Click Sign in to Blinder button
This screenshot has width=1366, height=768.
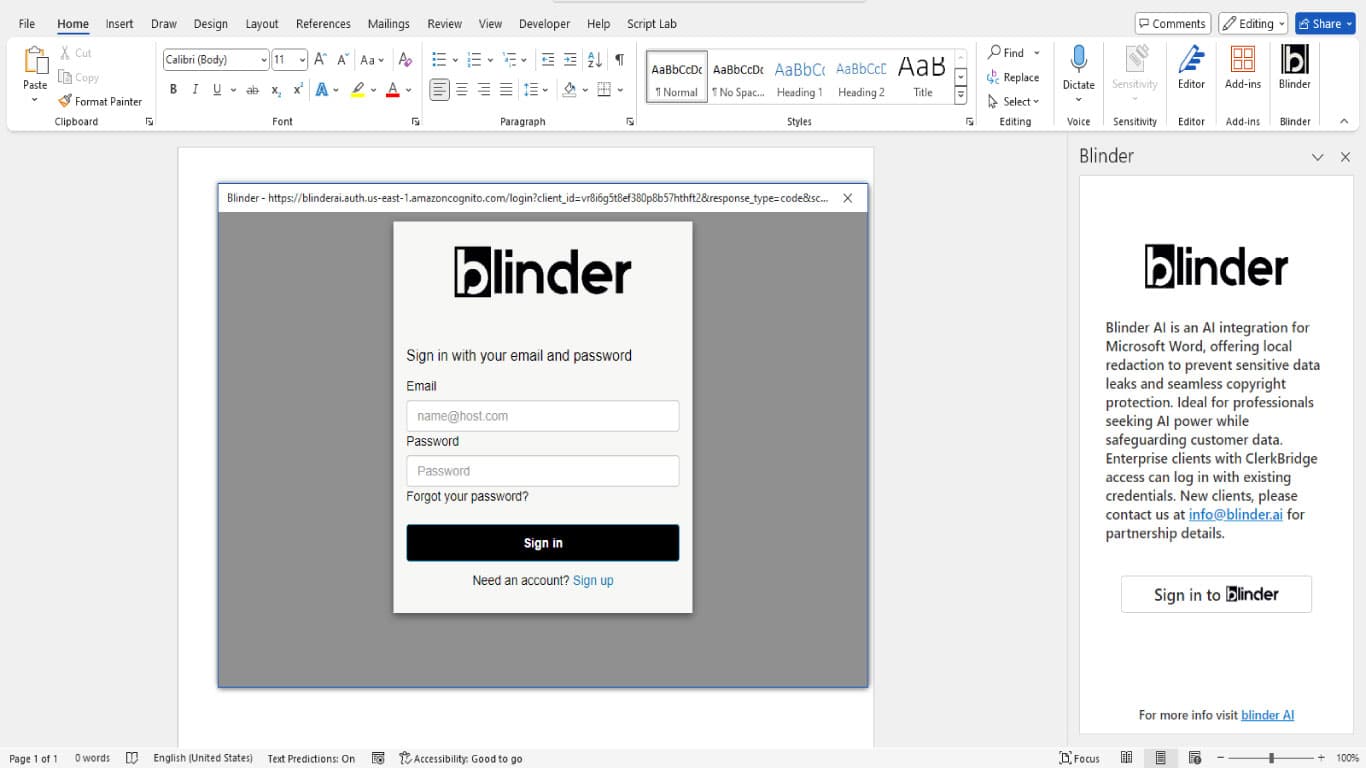coord(1216,594)
